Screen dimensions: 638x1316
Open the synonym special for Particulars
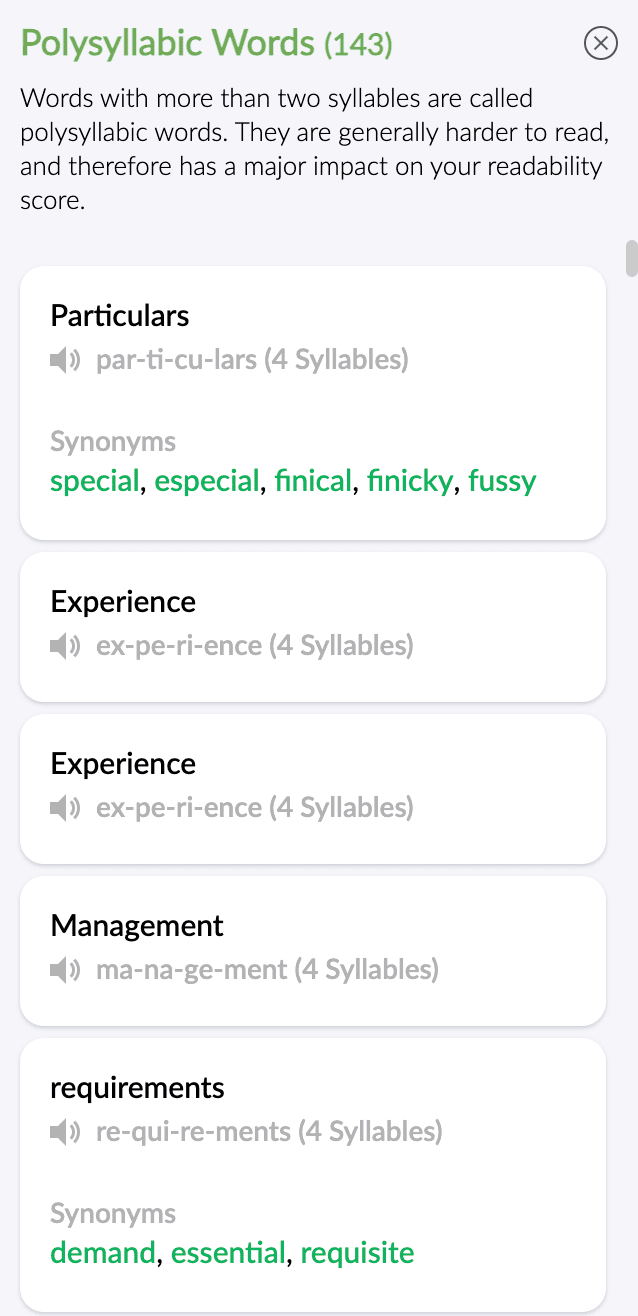94,481
